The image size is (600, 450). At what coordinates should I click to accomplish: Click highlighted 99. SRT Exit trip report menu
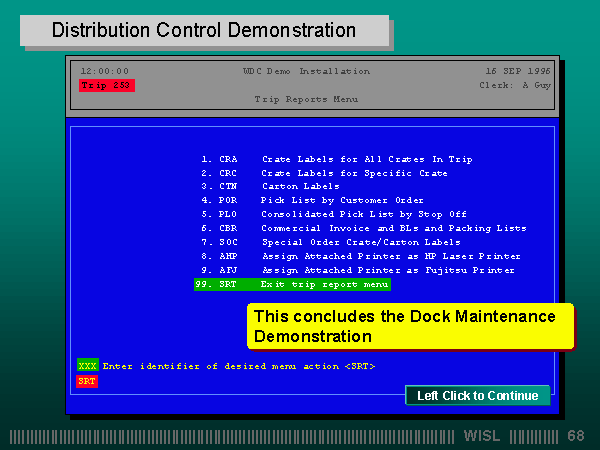click(292, 284)
